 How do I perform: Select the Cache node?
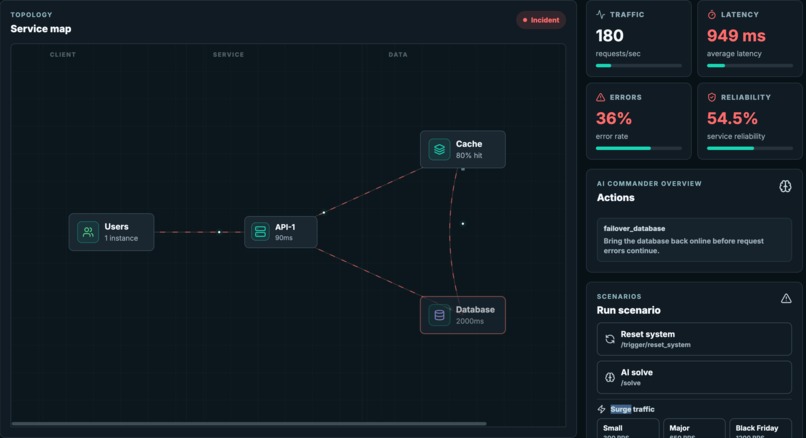pyautogui.click(x=463, y=150)
